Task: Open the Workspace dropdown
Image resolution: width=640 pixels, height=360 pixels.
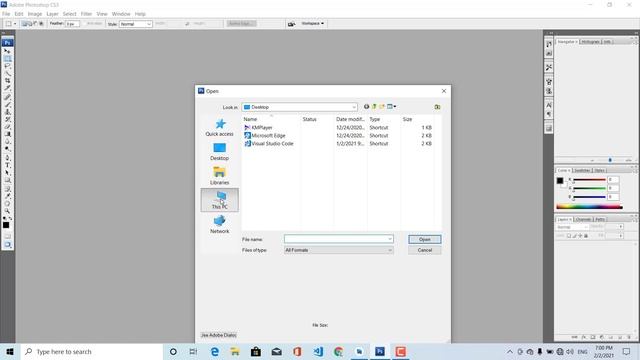Action: [313, 23]
